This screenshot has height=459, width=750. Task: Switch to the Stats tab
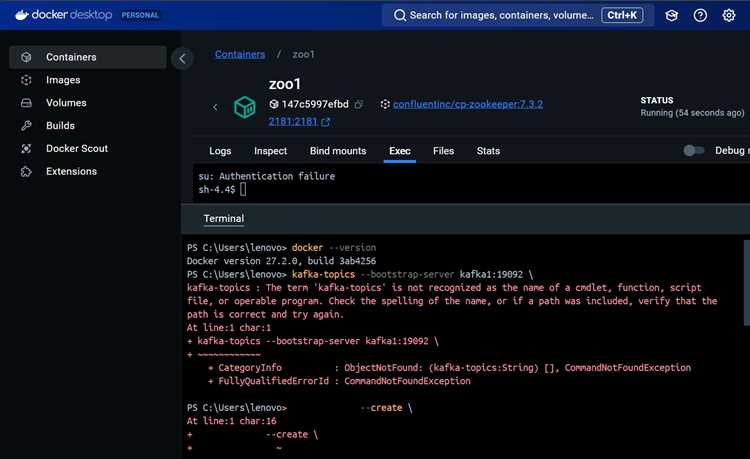488,151
